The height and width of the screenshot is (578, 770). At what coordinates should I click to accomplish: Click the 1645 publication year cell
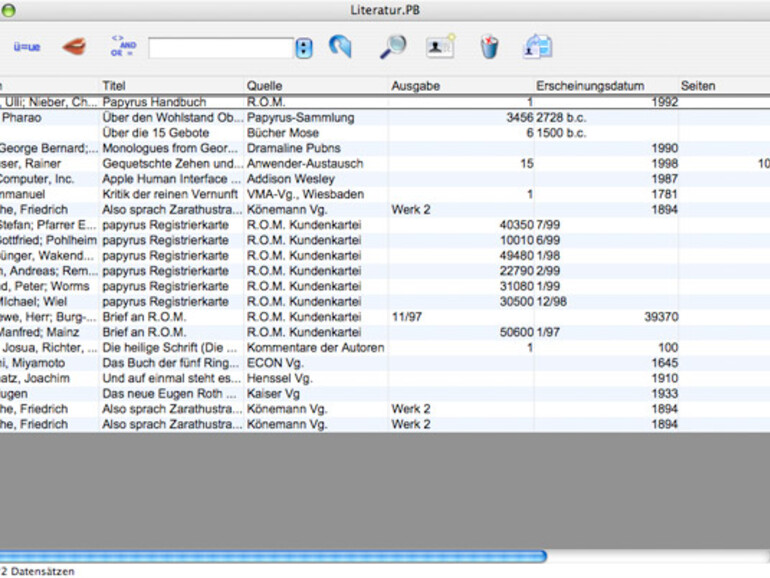pyautogui.click(x=664, y=362)
